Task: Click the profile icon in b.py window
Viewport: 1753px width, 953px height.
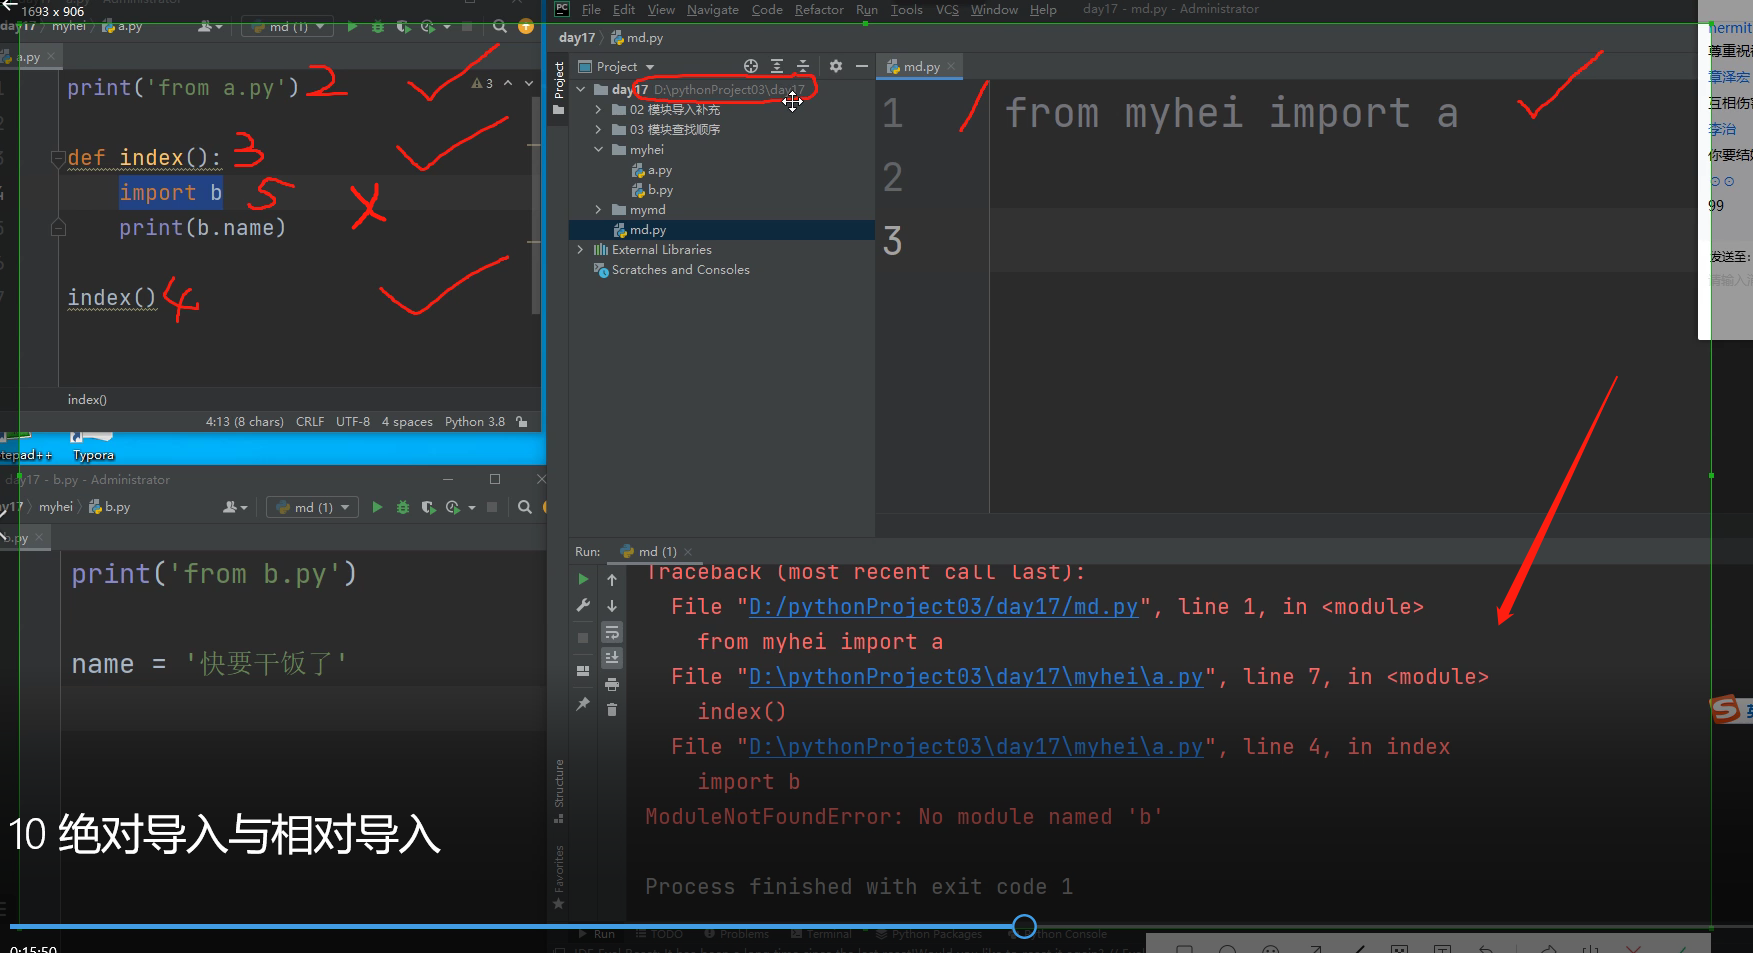Action: (x=453, y=507)
